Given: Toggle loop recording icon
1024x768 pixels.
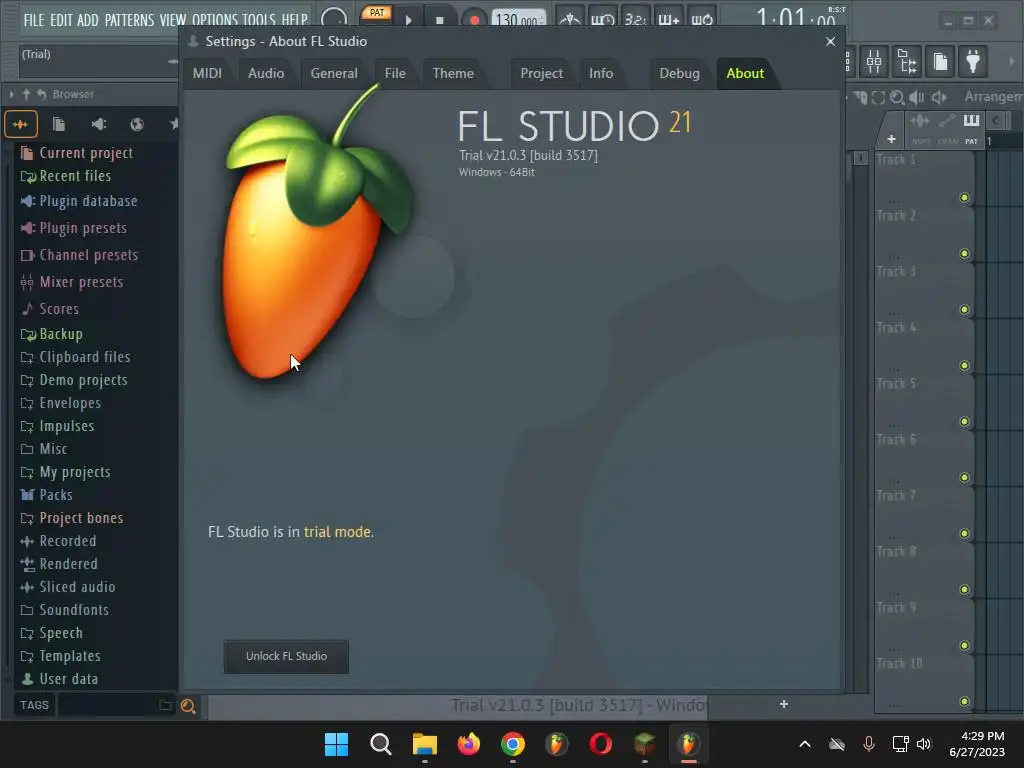Looking at the screenshot, I should click(x=702, y=20).
